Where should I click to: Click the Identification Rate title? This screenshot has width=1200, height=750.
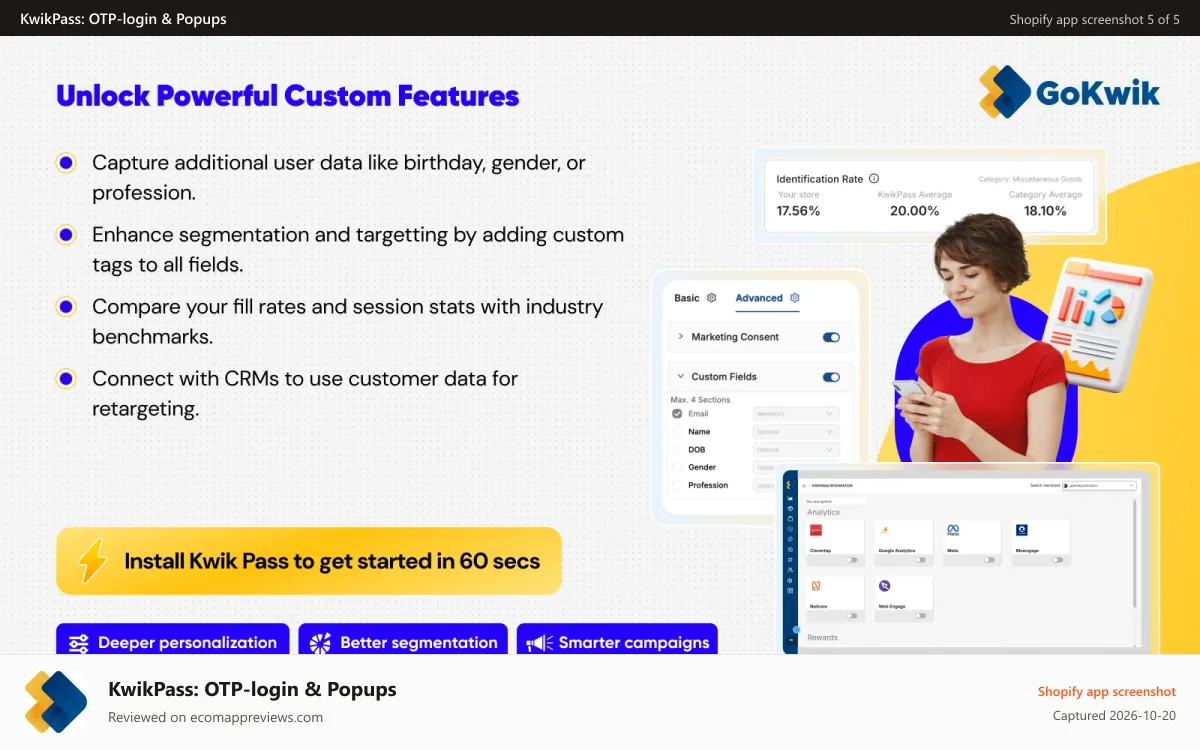[x=820, y=179]
